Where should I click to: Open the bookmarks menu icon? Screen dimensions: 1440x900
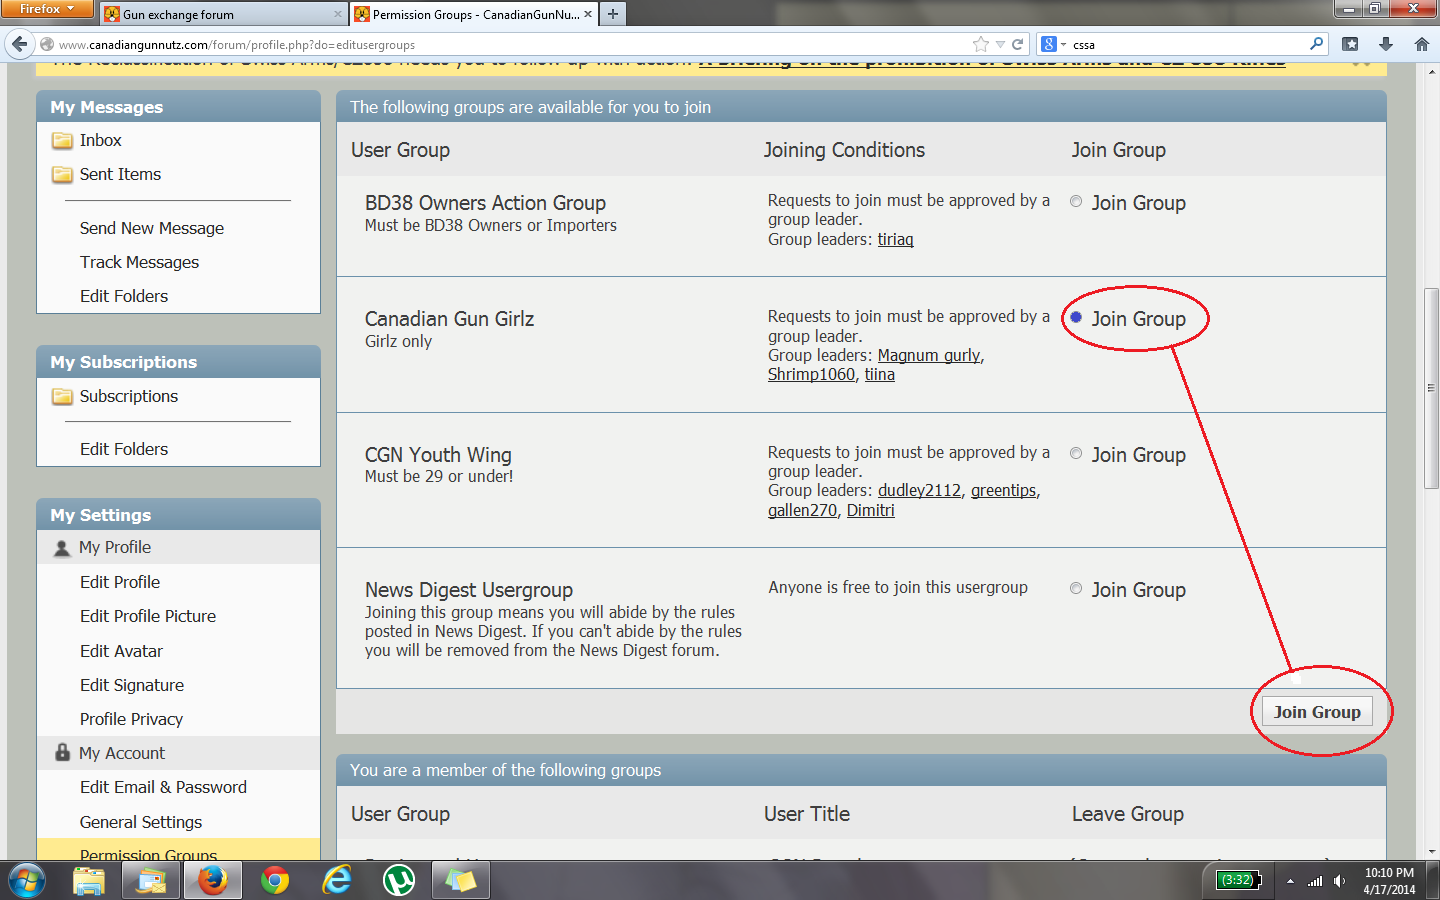(1350, 44)
